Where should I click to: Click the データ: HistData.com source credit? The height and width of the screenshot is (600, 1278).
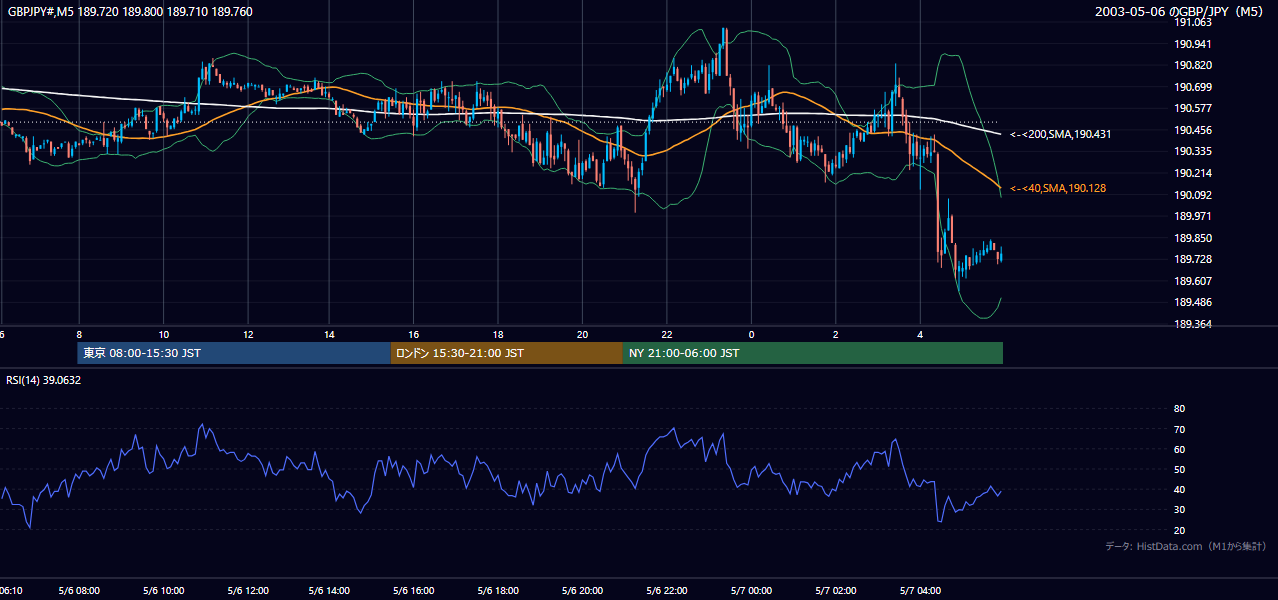click(1186, 546)
